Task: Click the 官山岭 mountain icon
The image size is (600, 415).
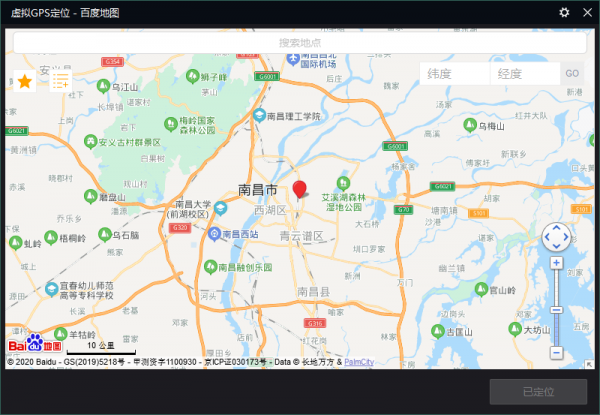Action: tap(481, 289)
